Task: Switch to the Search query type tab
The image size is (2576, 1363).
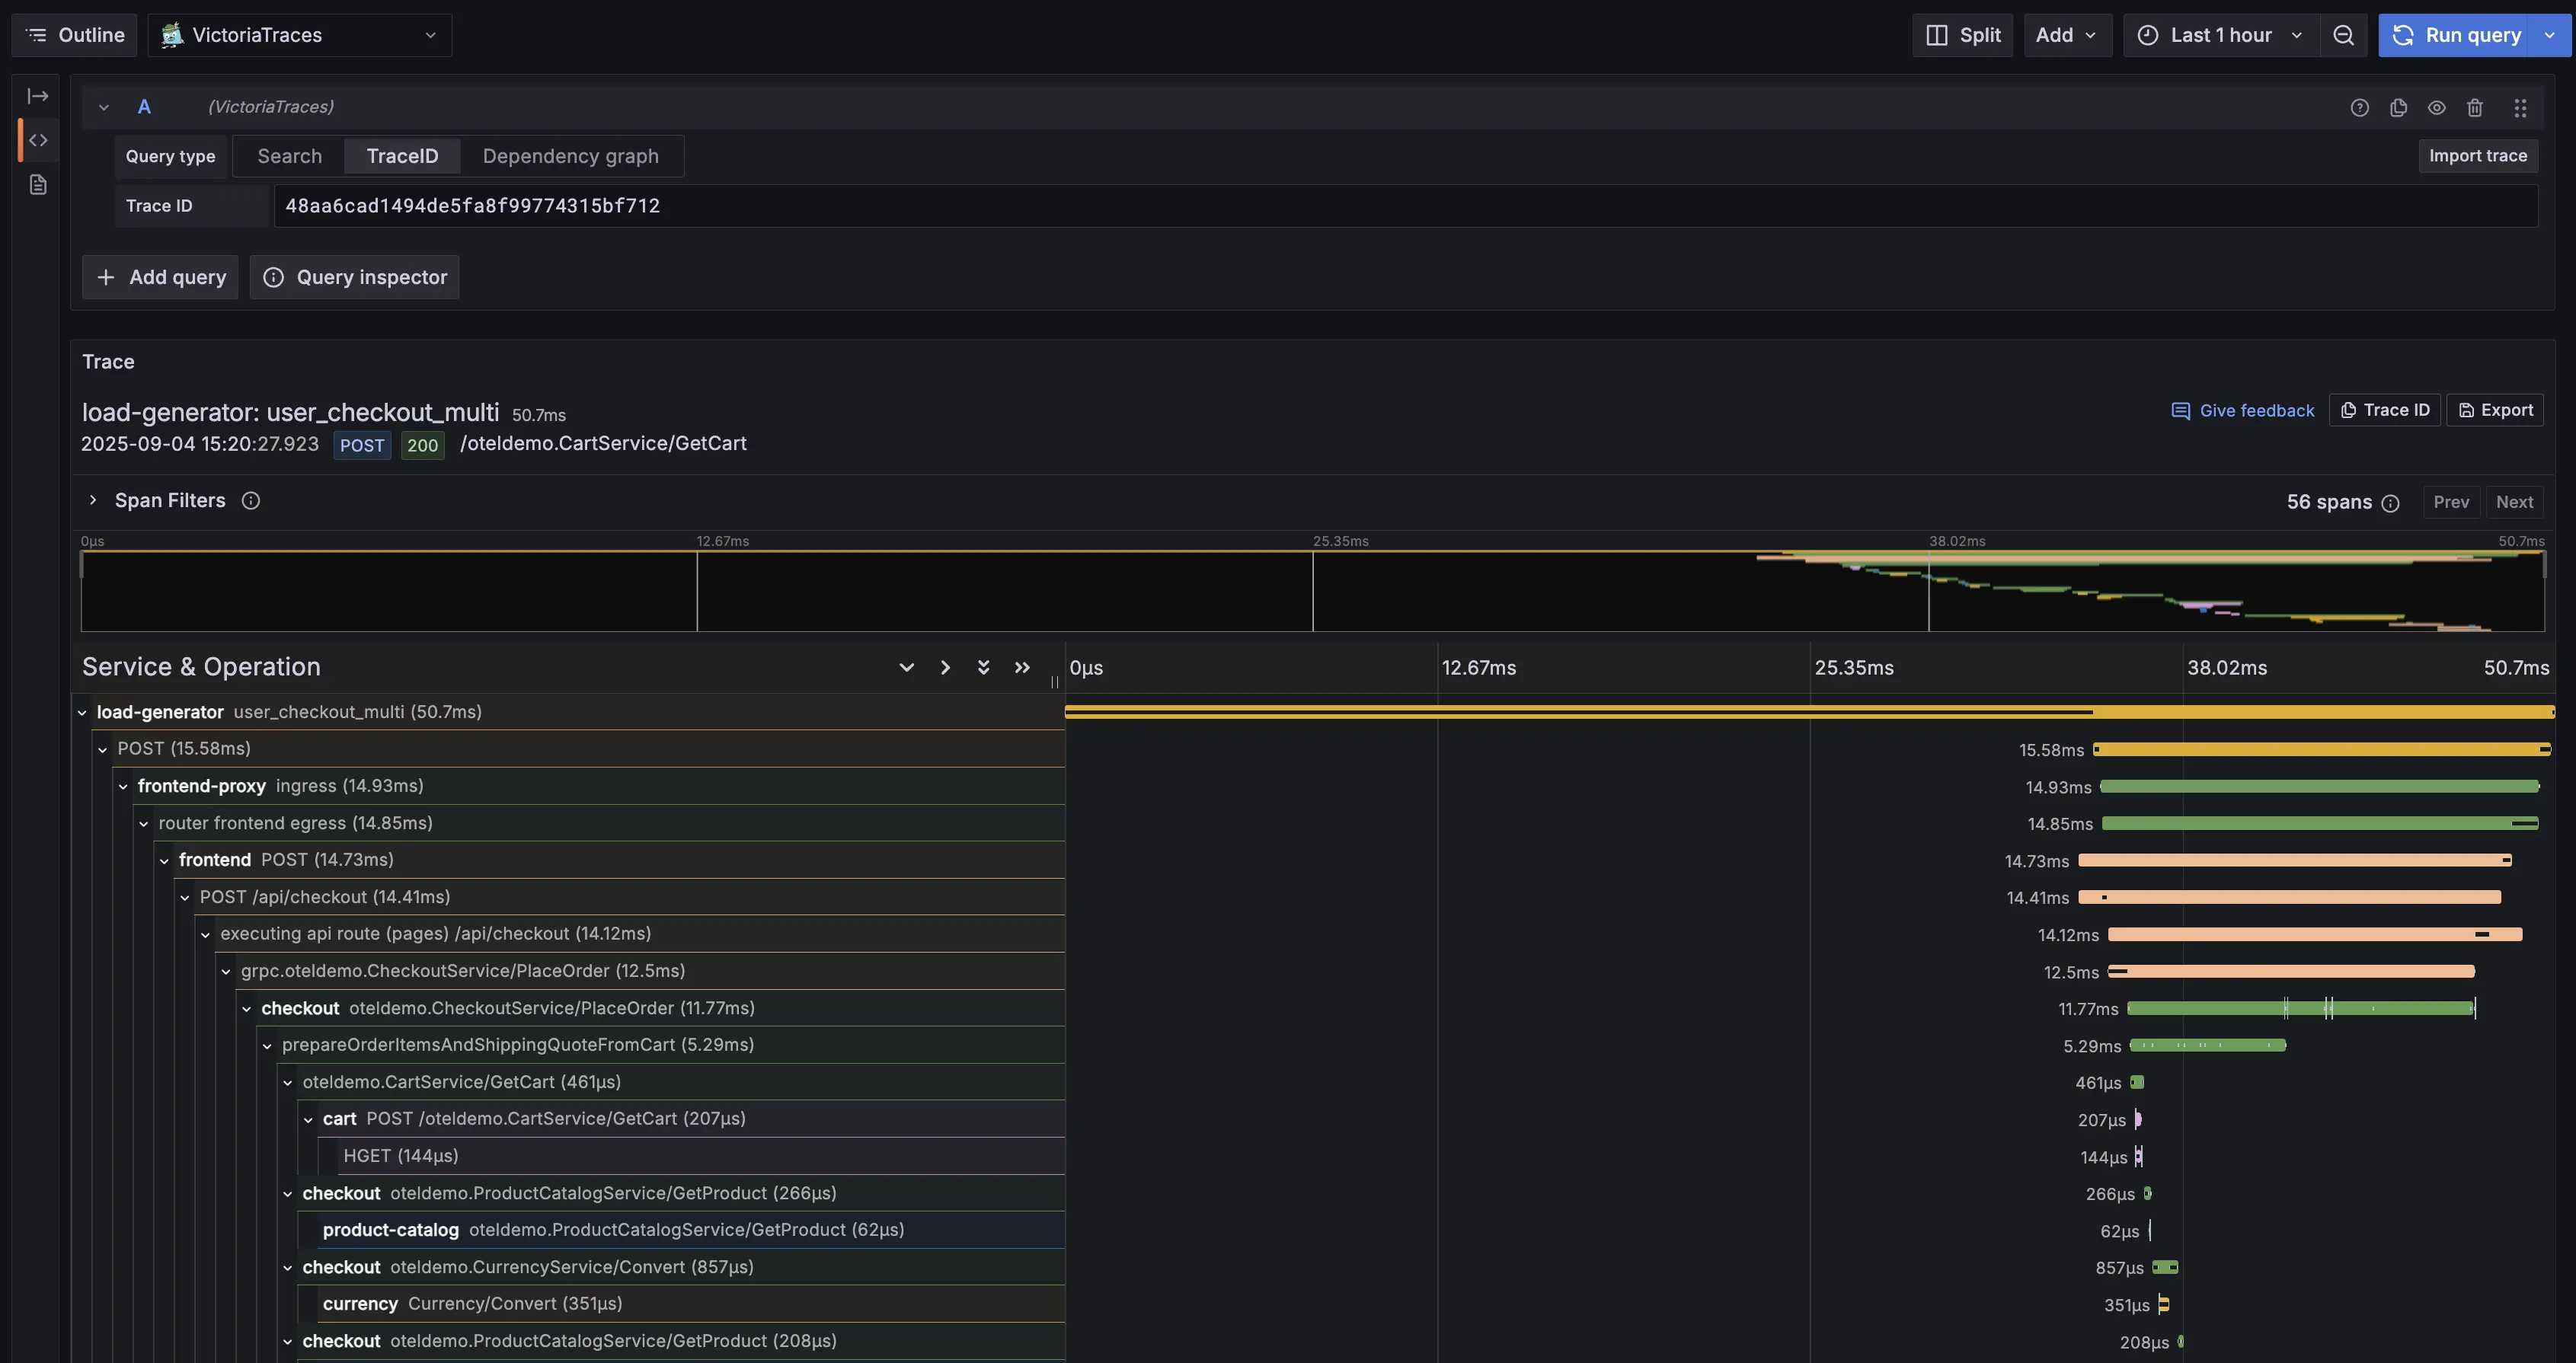Action: [289, 156]
